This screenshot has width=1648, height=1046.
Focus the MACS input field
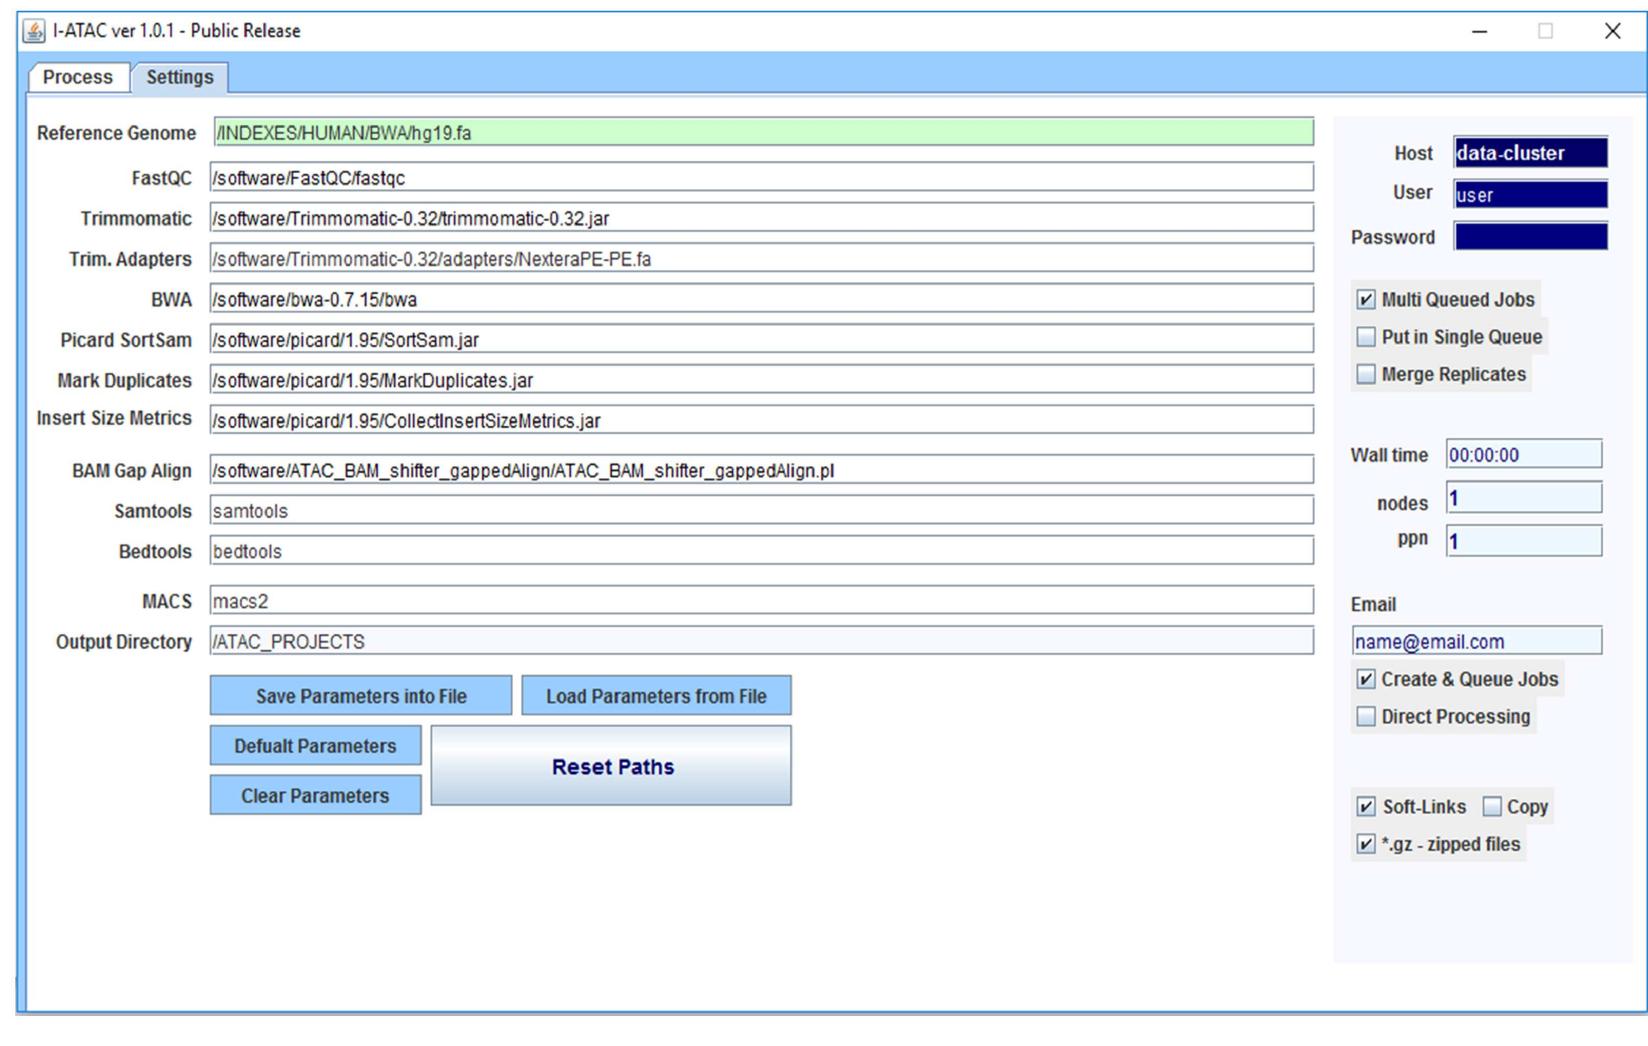tap(761, 601)
